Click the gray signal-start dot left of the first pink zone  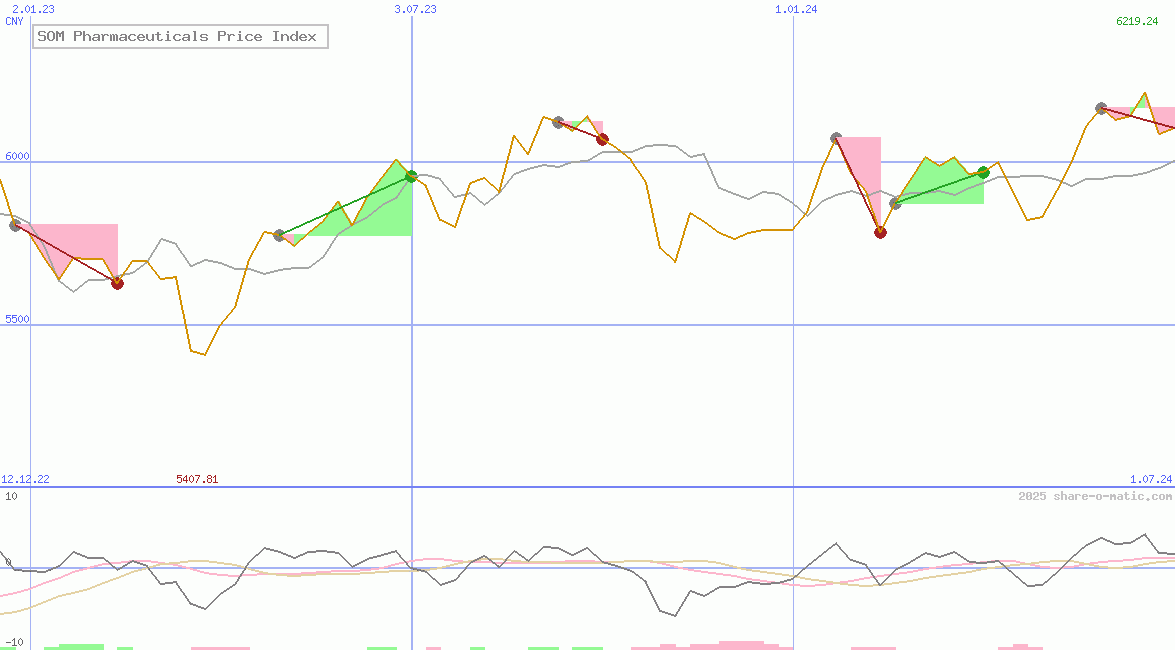(x=14, y=225)
